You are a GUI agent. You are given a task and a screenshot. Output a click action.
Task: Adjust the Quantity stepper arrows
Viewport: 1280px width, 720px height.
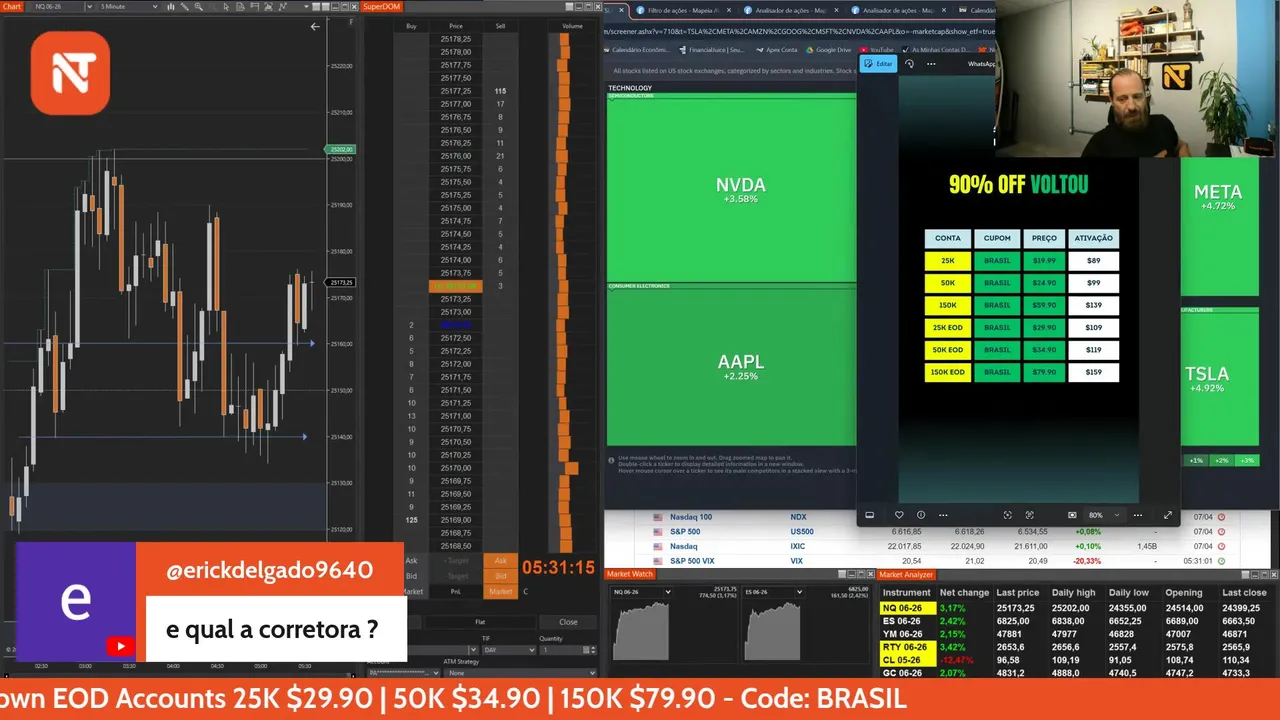(x=593, y=650)
